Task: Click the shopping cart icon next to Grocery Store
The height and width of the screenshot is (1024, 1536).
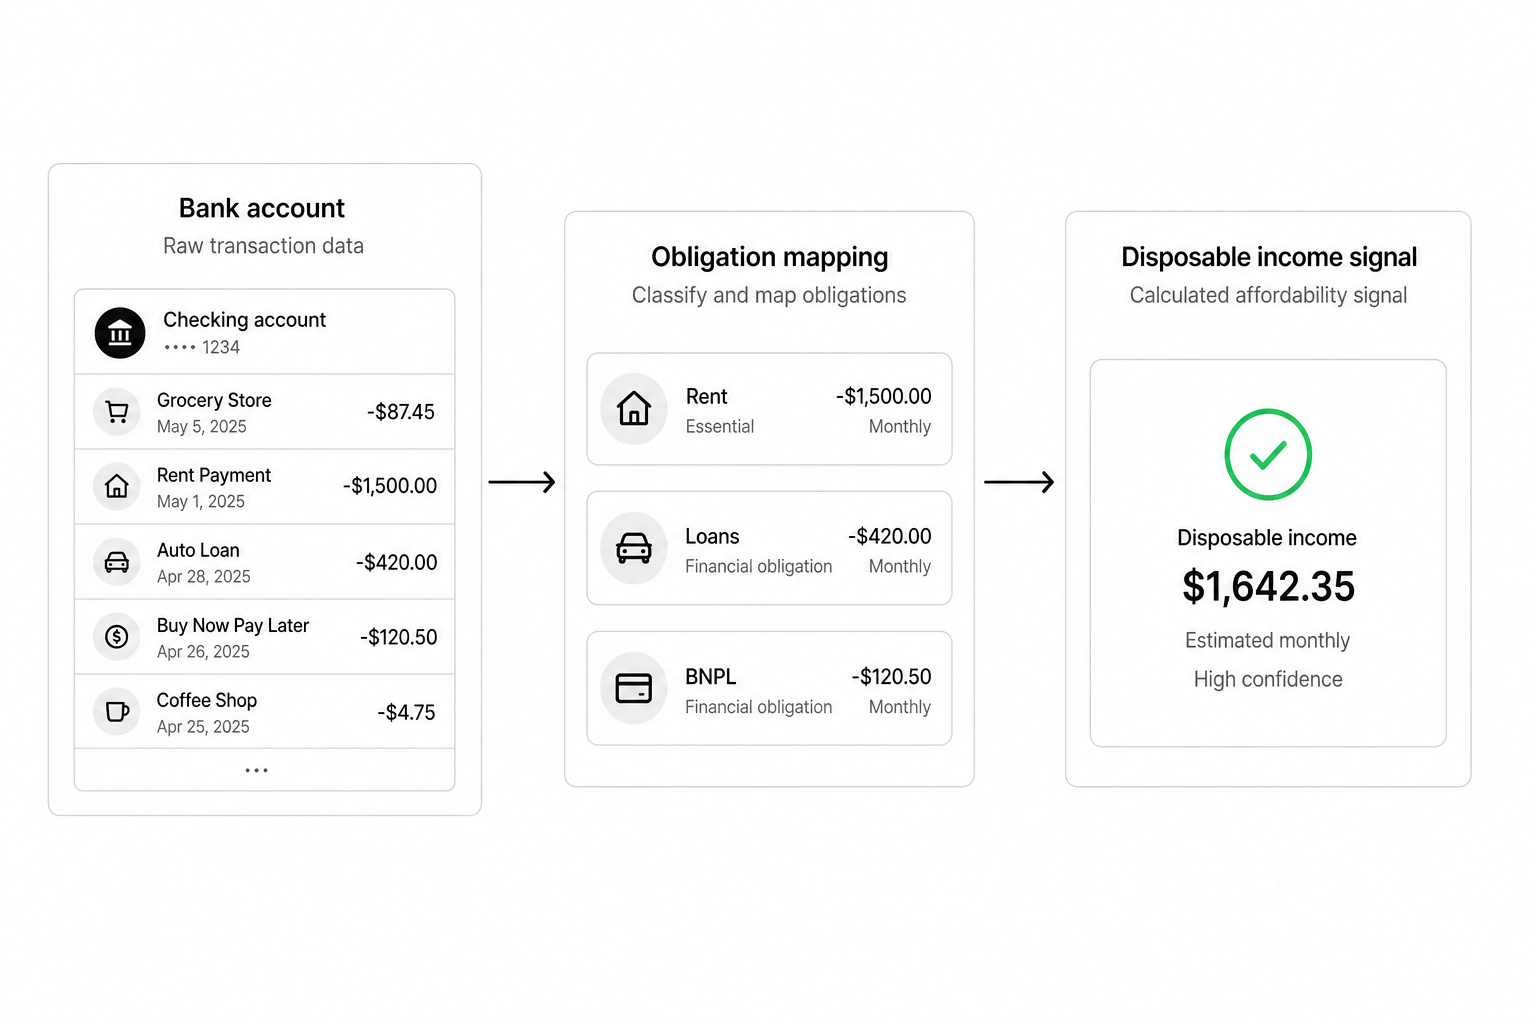Action: click(117, 412)
